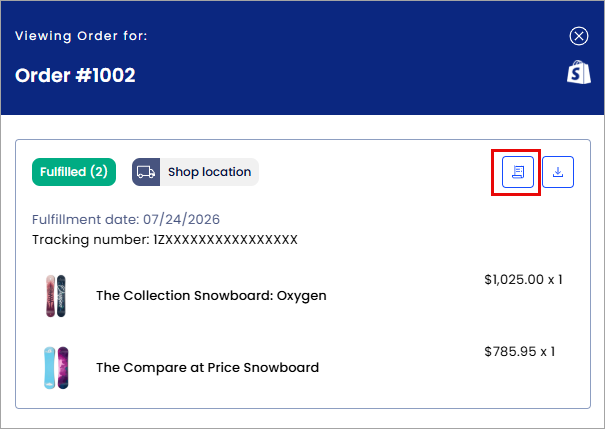The height and width of the screenshot is (429, 605).
Task: Click the download icon button
Action: tap(558, 172)
